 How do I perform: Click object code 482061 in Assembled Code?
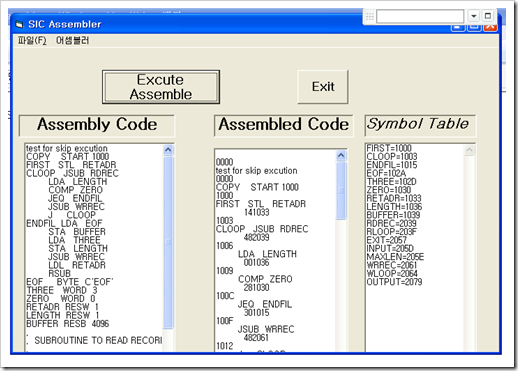pyautogui.click(x=257, y=337)
